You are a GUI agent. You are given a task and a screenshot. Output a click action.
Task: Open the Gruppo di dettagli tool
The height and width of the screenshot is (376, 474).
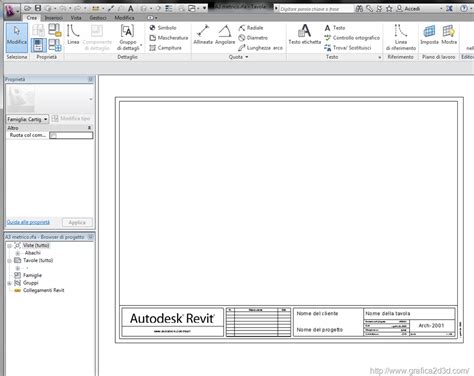pos(128,37)
